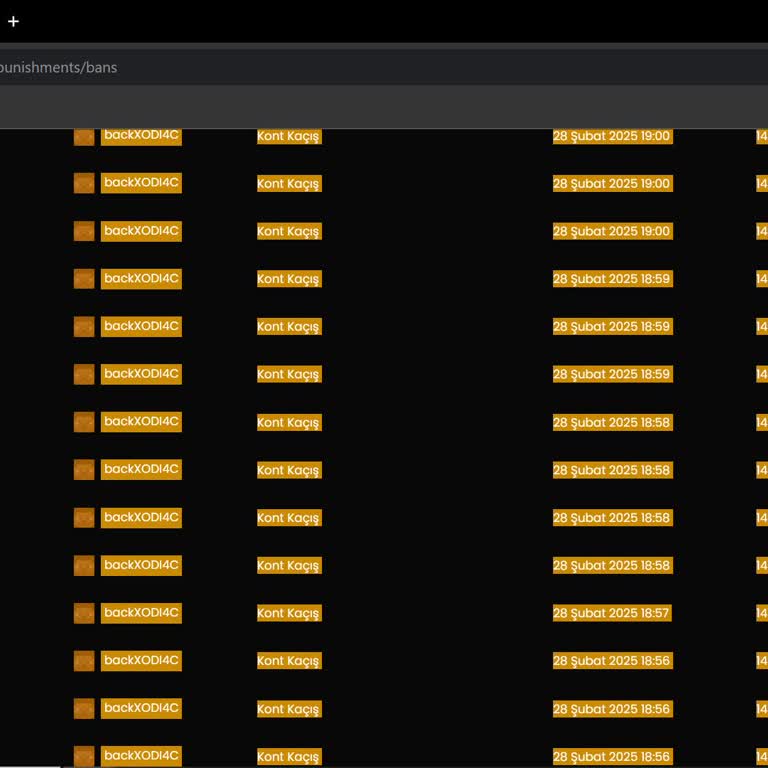768x768 pixels.
Task: Open a new browser tab with plus button
Action: click(x=13, y=21)
